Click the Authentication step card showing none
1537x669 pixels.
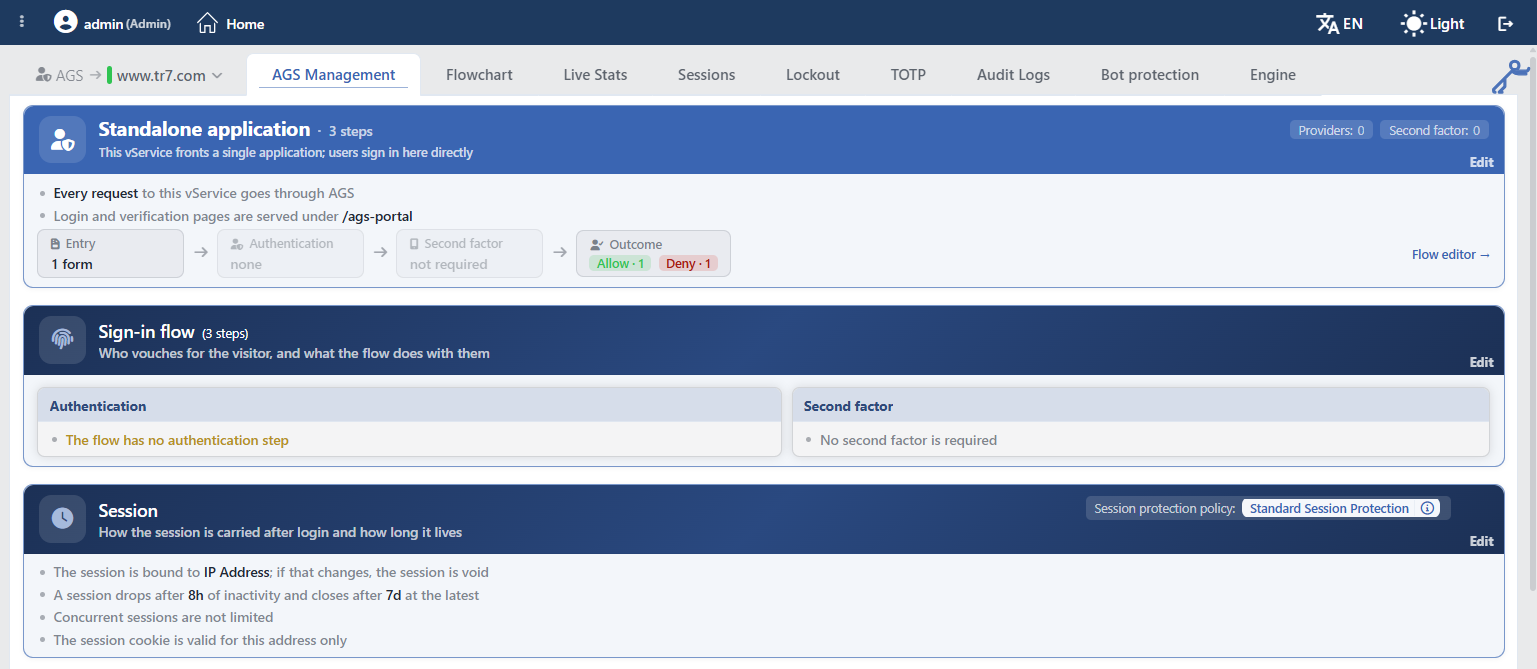coord(290,254)
